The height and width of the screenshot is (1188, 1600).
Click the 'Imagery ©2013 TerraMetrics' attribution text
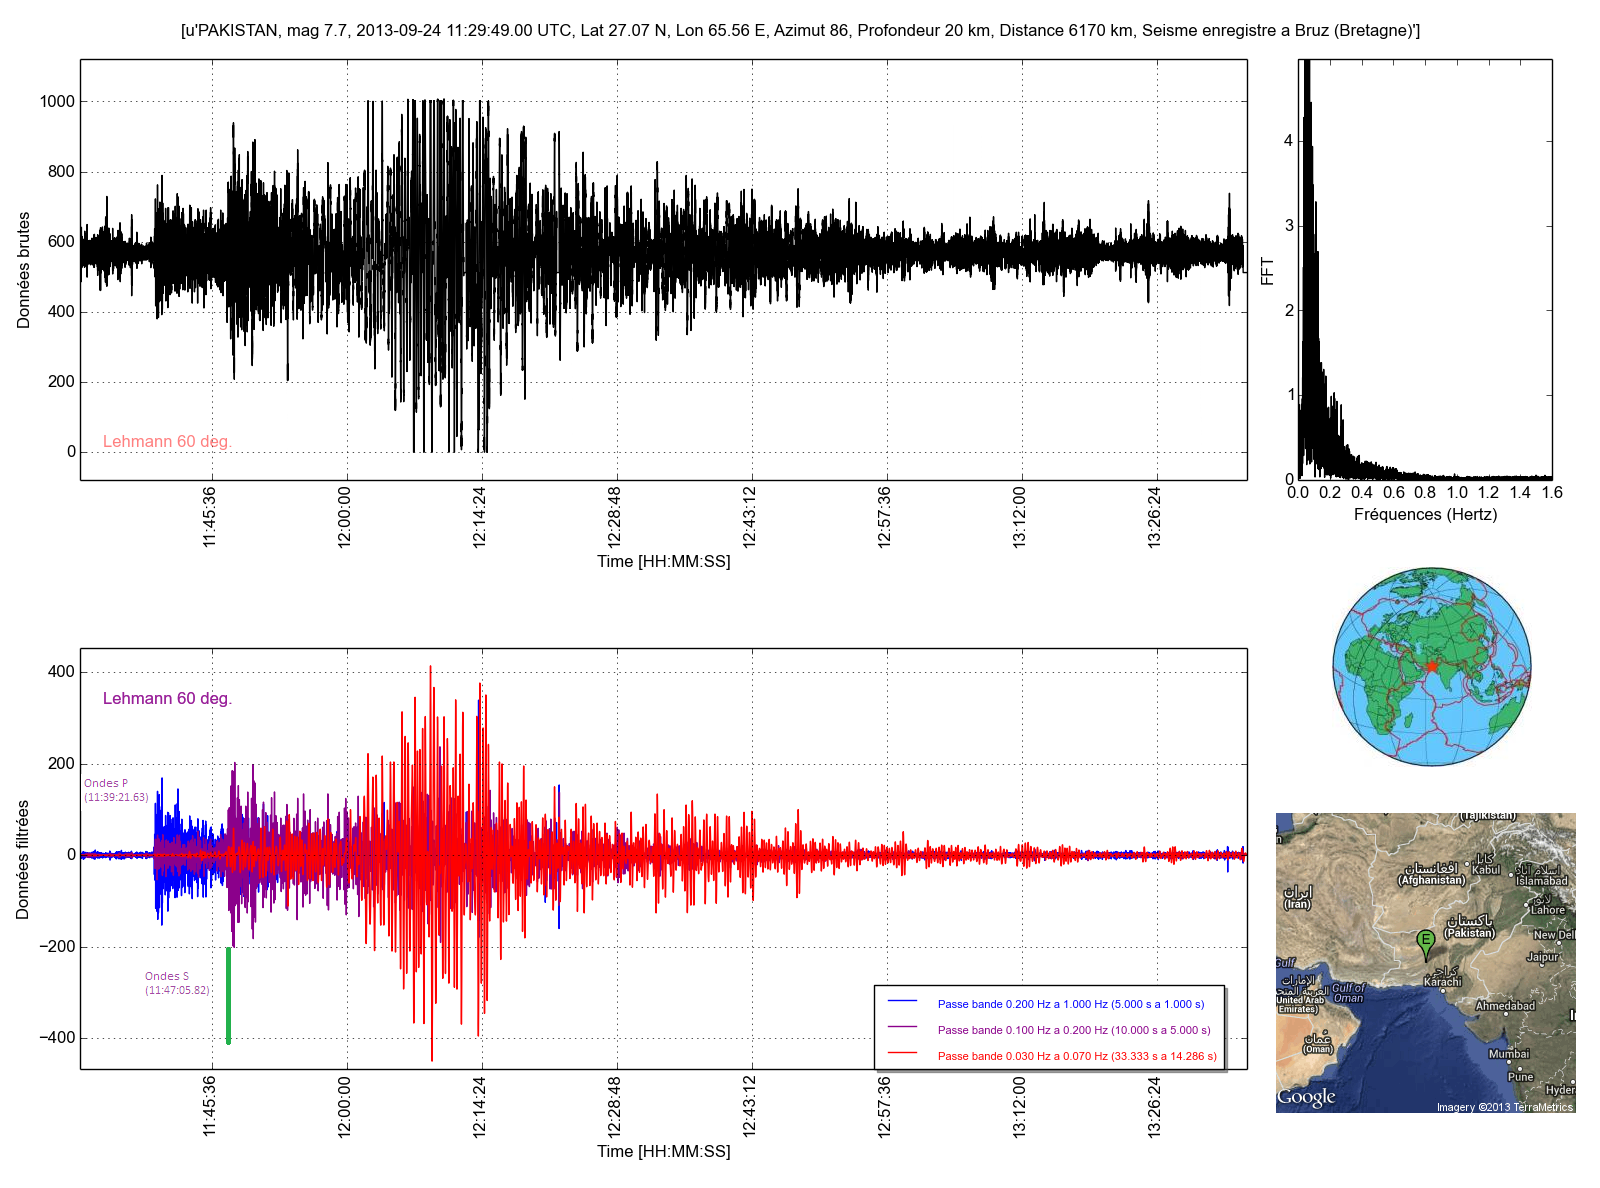1504,1107
